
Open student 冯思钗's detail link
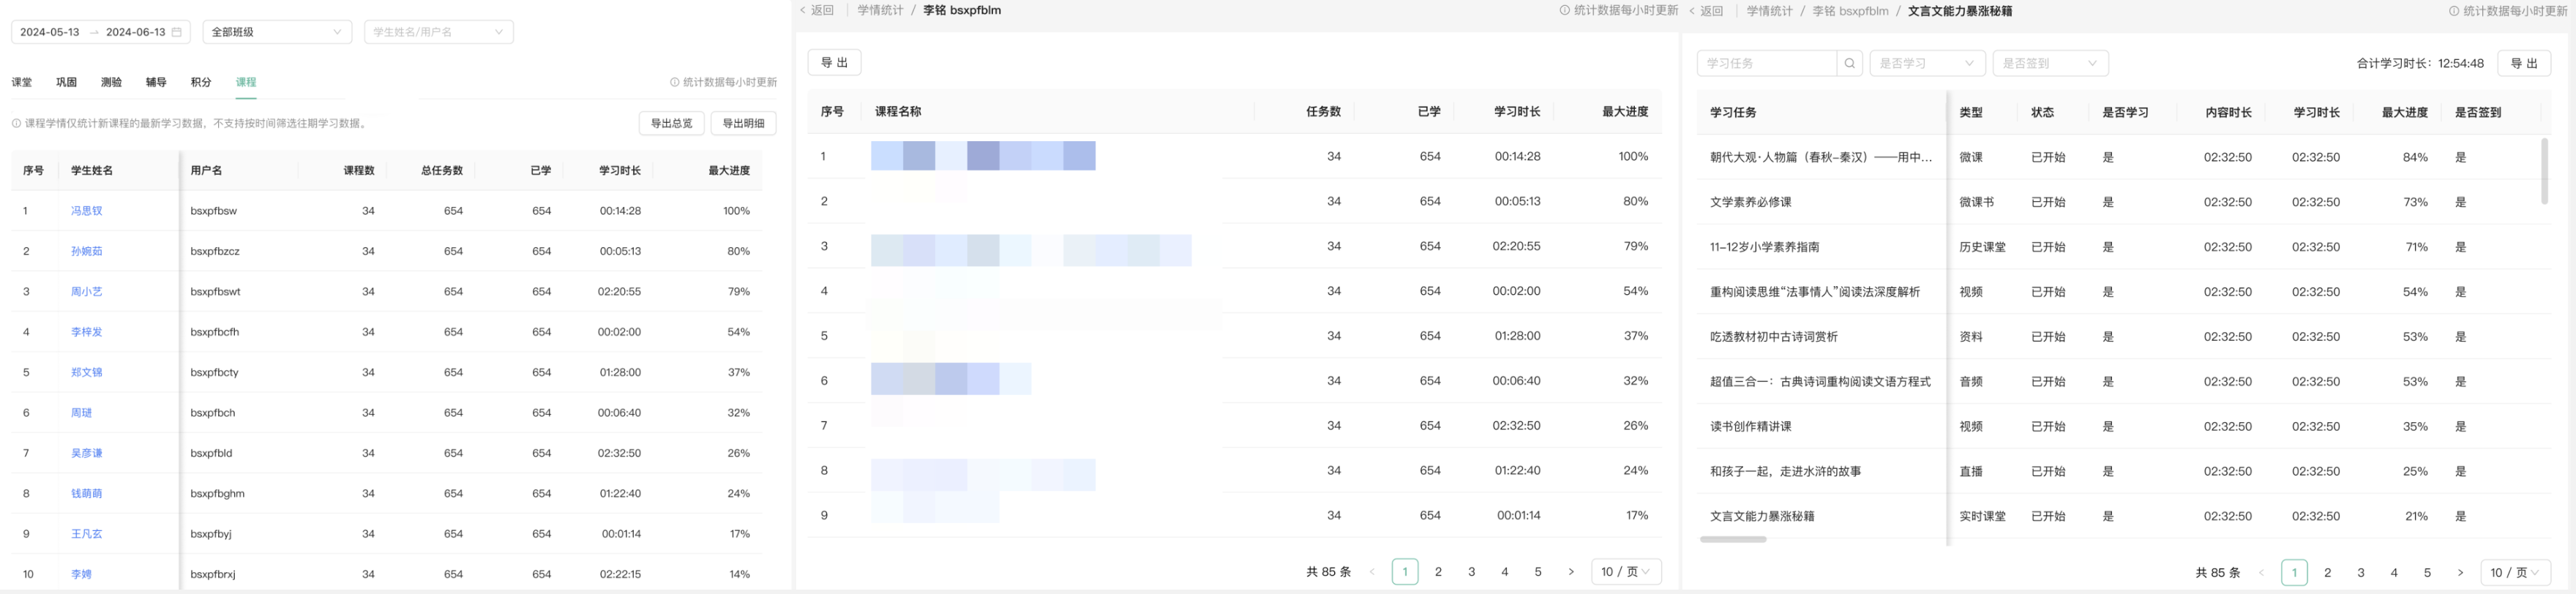pos(87,211)
